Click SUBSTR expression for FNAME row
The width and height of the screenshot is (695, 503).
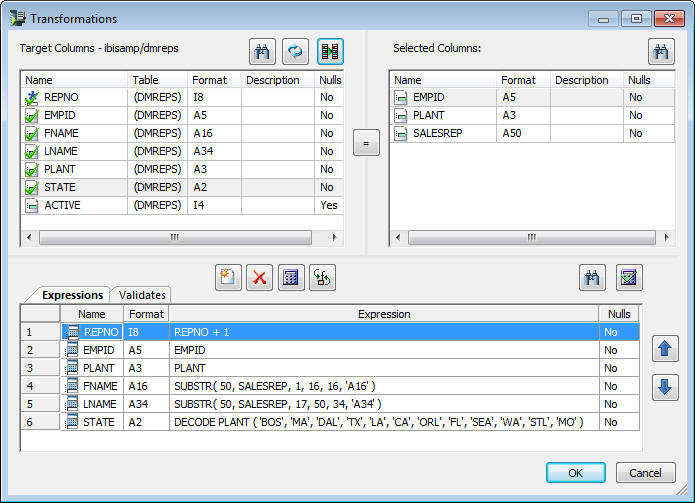point(384,386)
